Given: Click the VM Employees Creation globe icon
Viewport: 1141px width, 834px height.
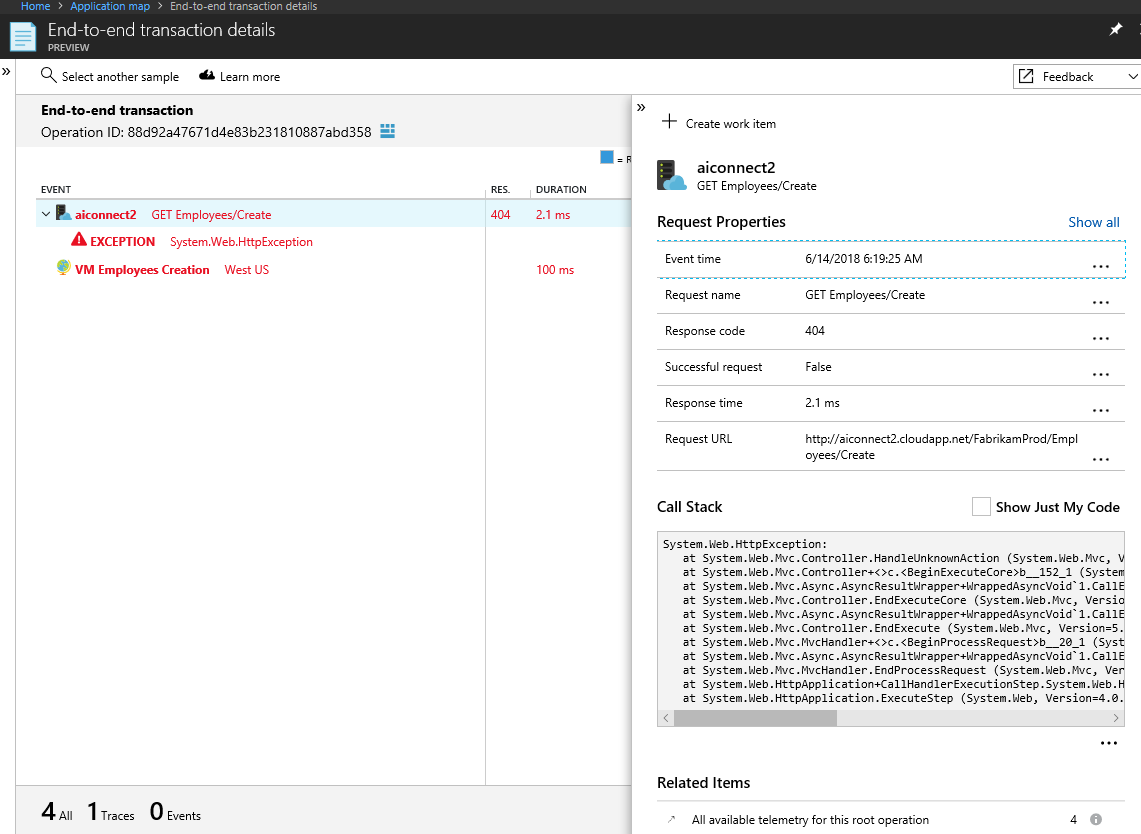Looking at the screenshot, I should 63,268.
